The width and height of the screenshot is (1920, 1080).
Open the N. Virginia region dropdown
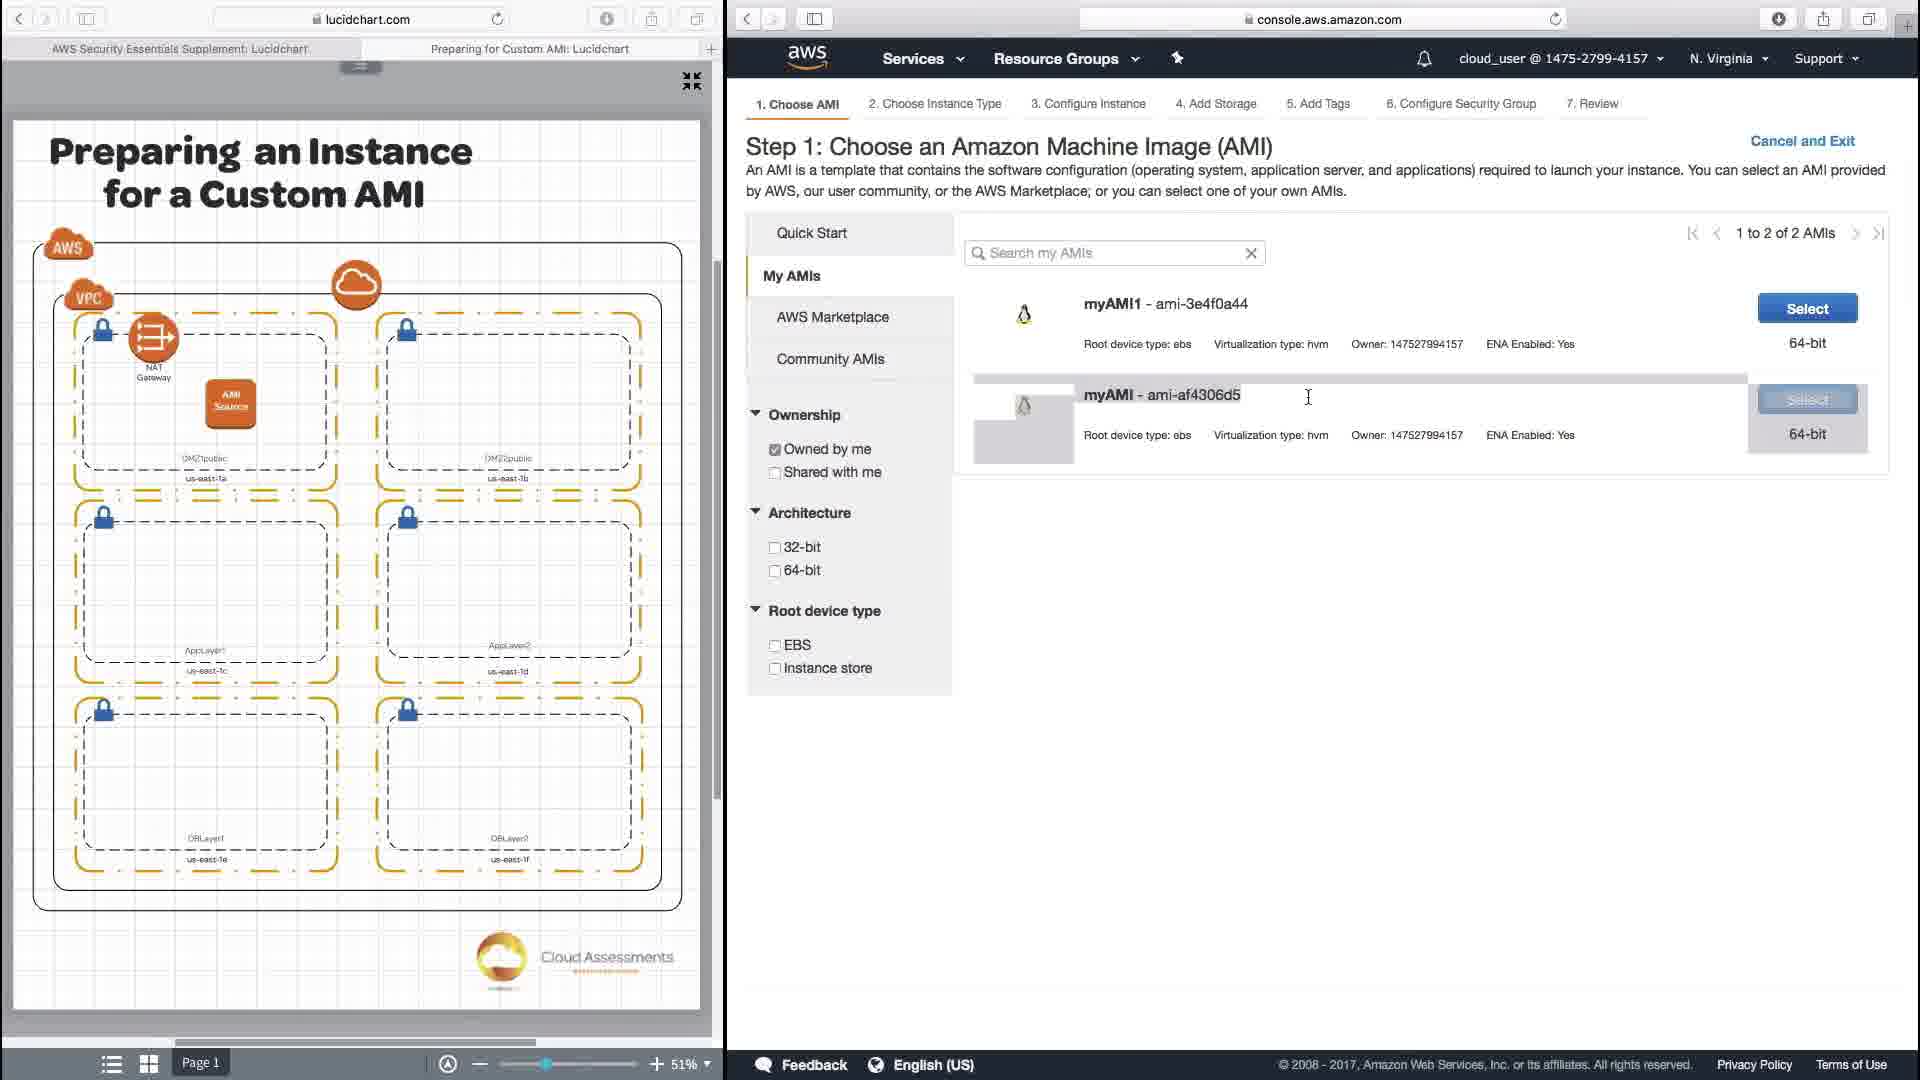1728,59
